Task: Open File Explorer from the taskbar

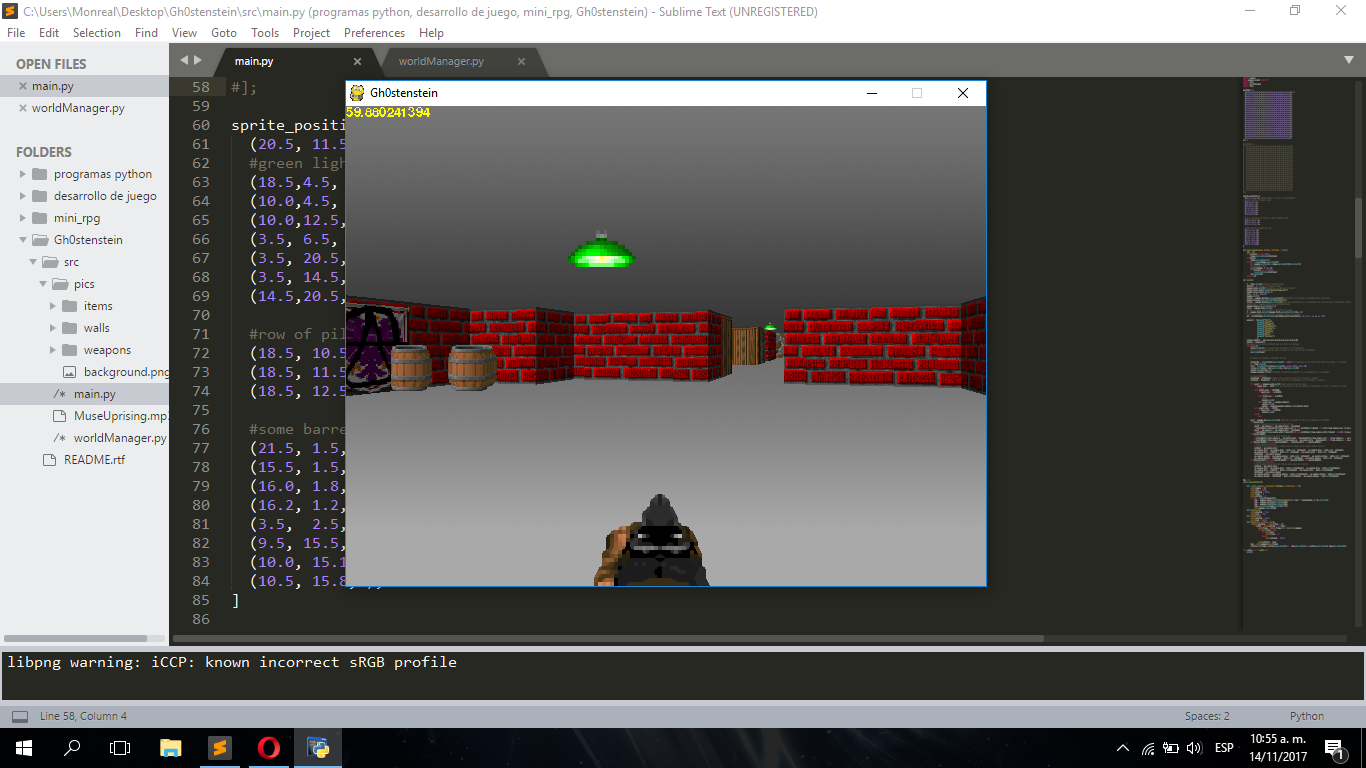Action: (169, 747)
